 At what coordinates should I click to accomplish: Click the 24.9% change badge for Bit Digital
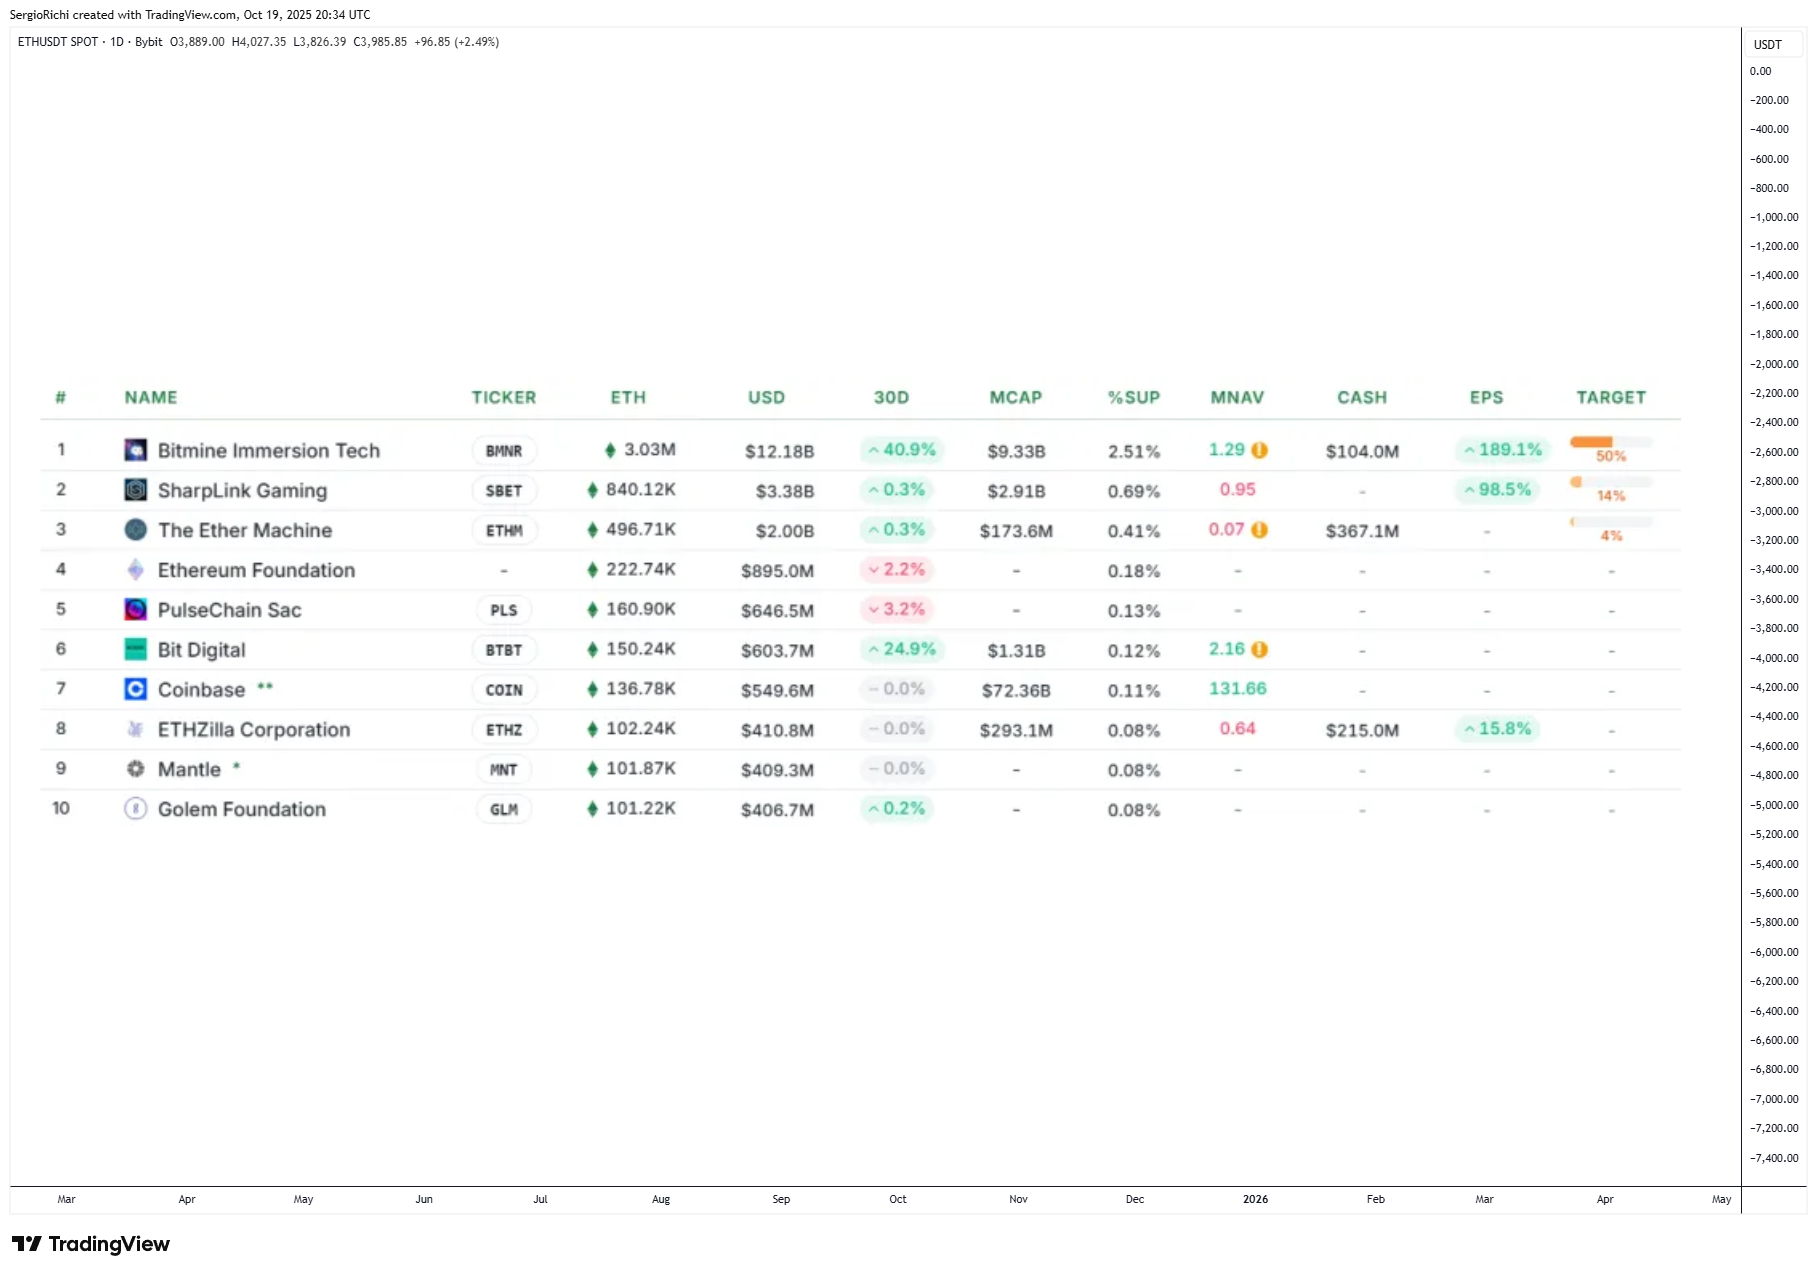coord(902,649)
